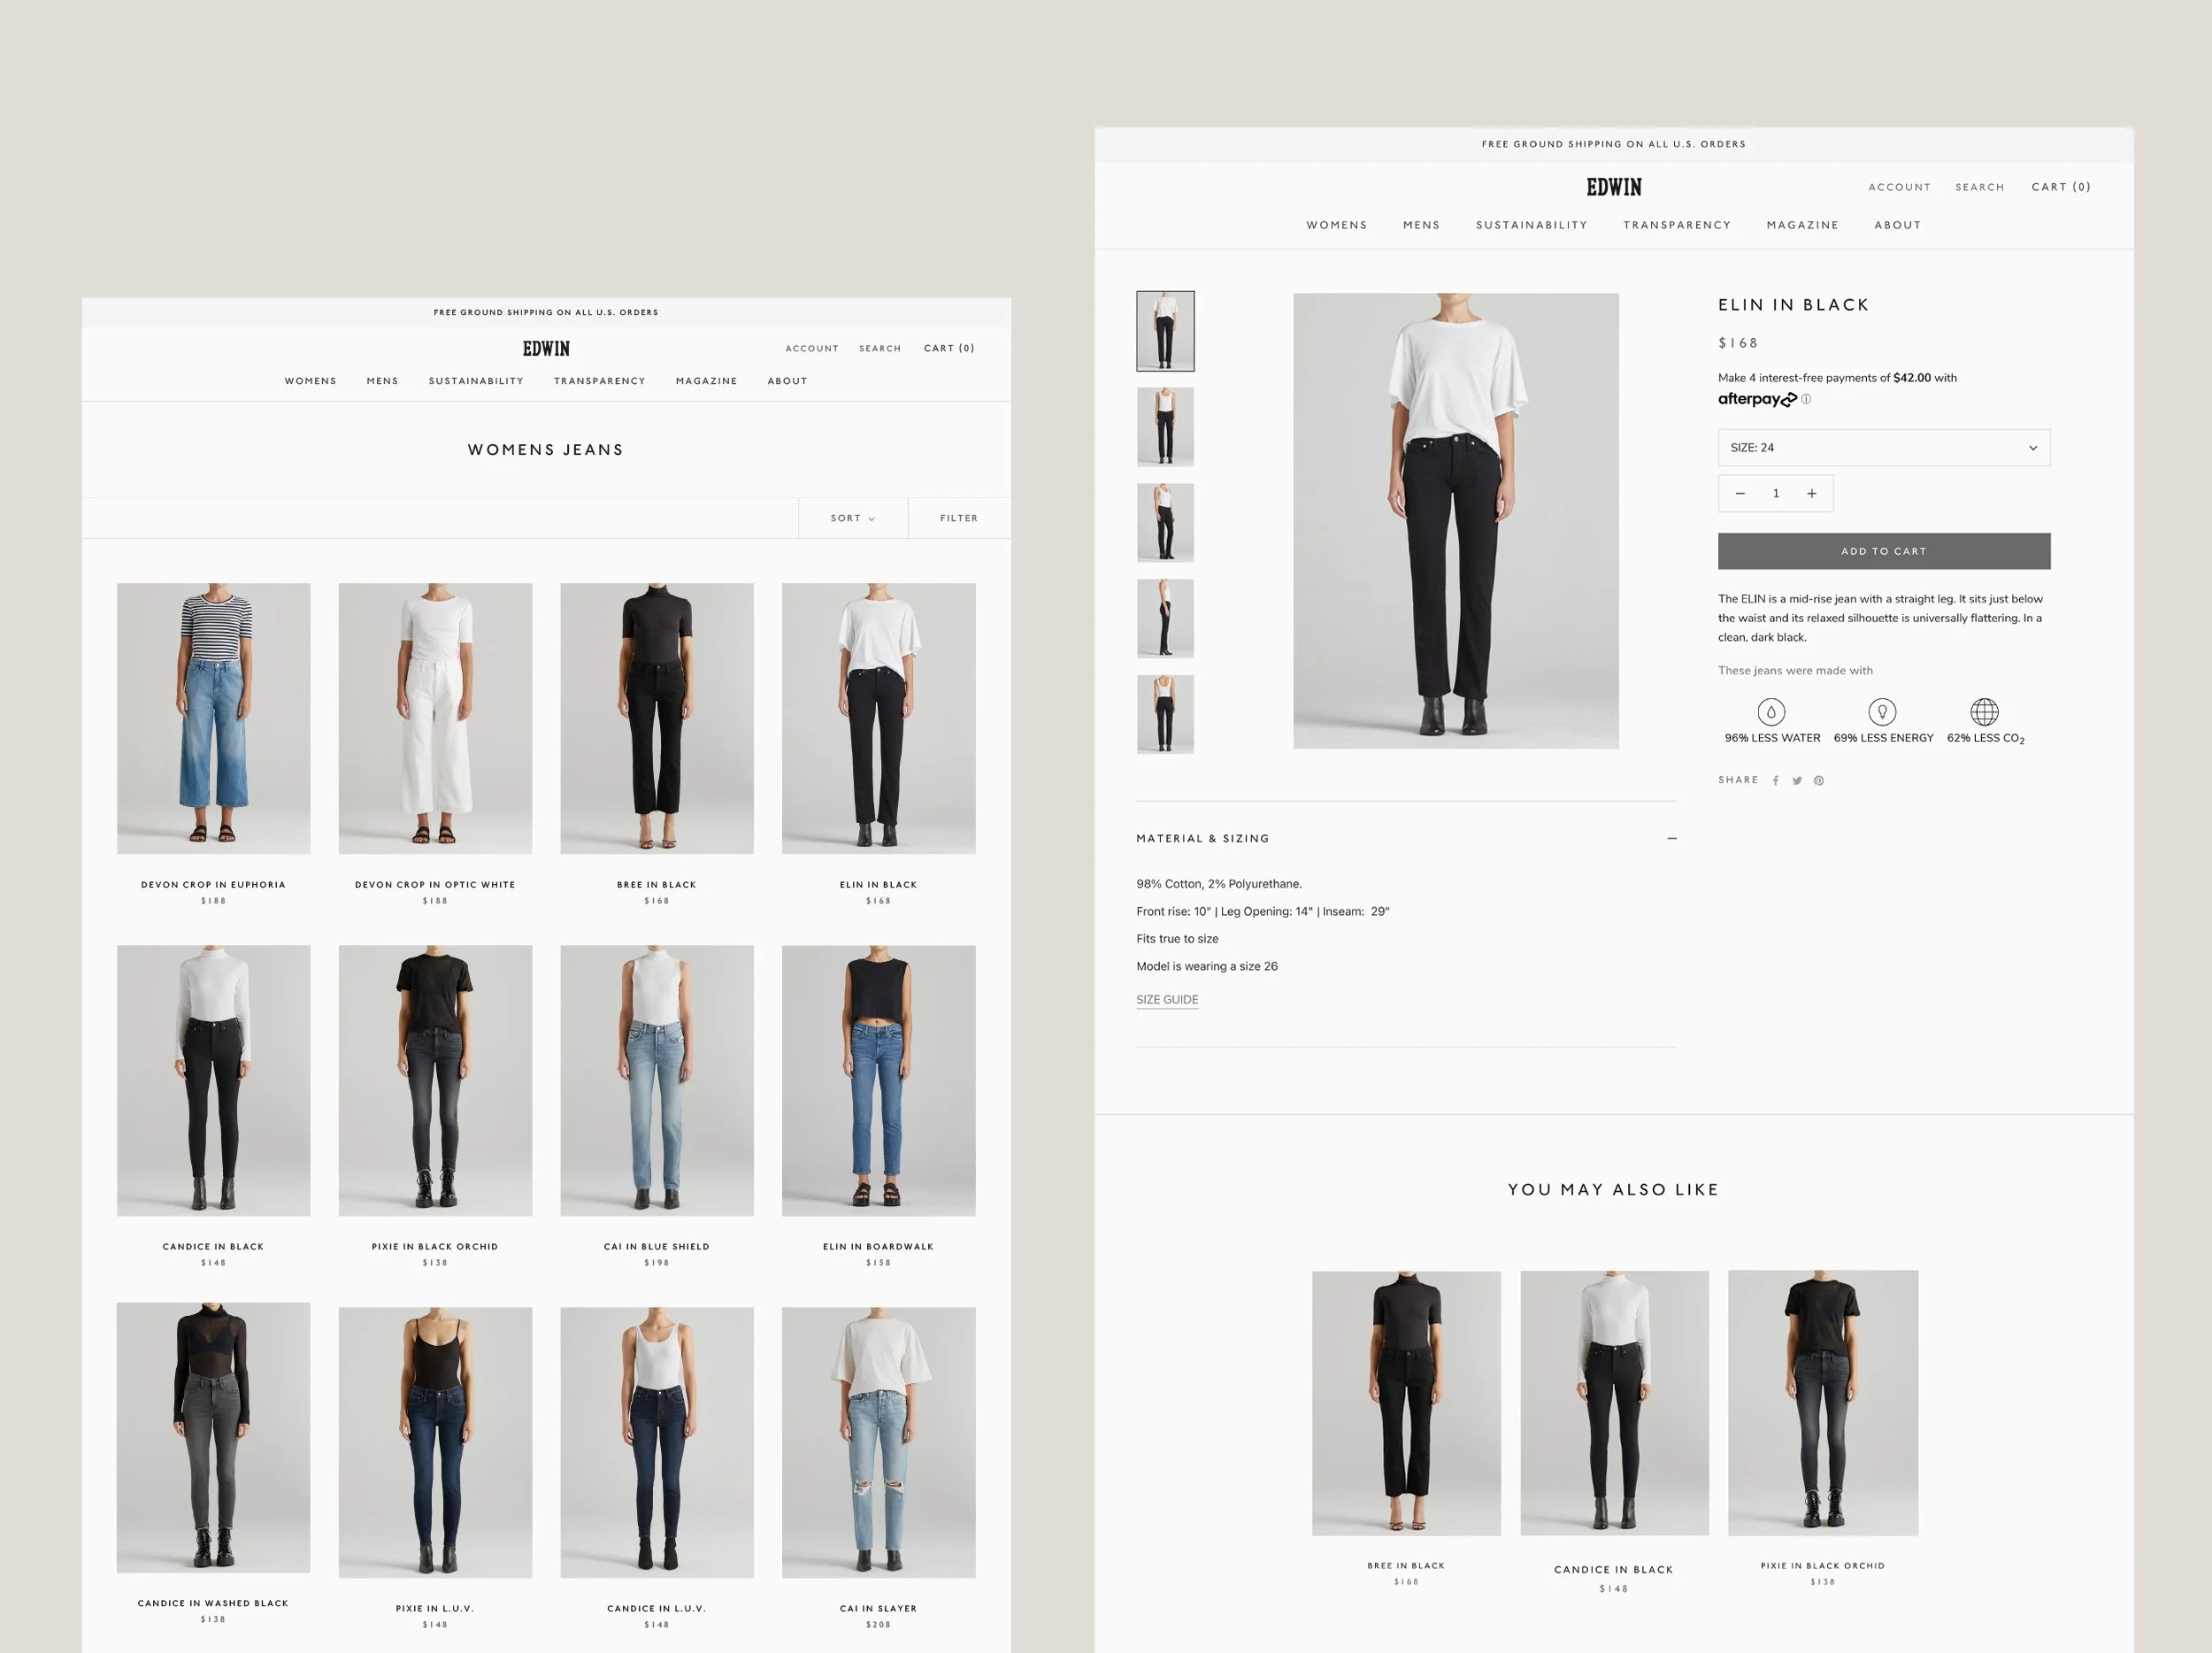
Task: Click the quantity input field showing 1
Action: (x=1776, y=493)
